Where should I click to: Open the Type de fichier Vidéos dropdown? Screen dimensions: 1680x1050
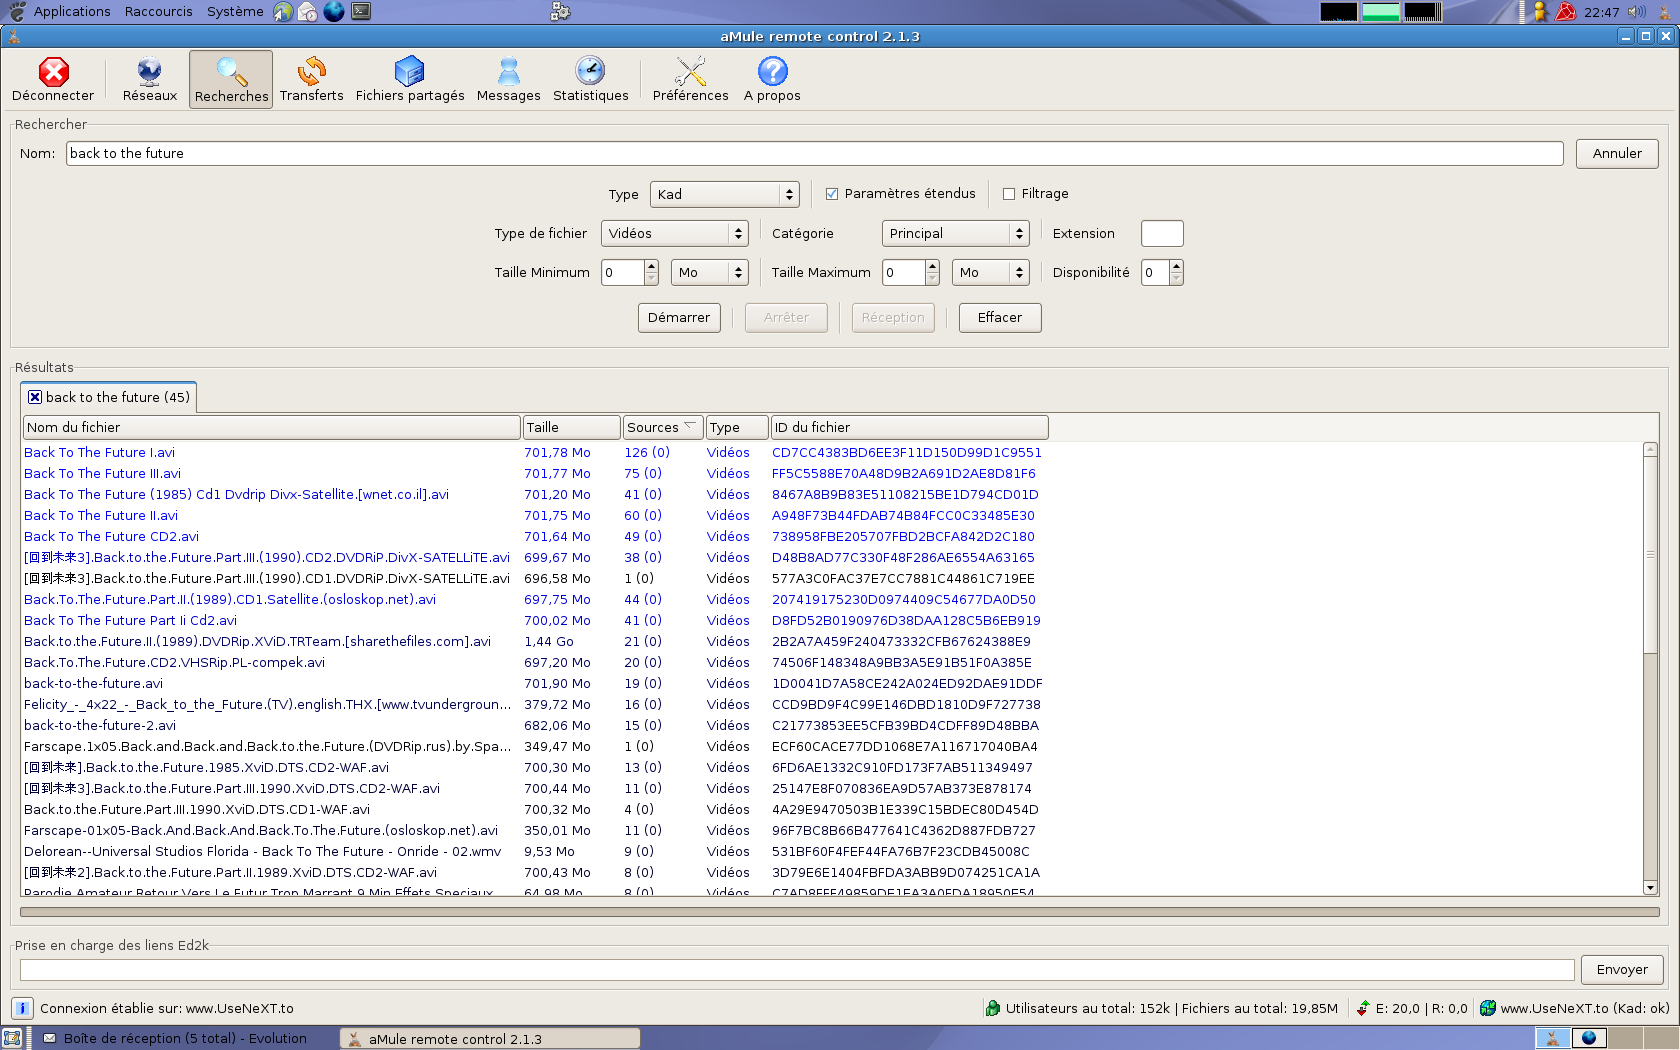674,233
